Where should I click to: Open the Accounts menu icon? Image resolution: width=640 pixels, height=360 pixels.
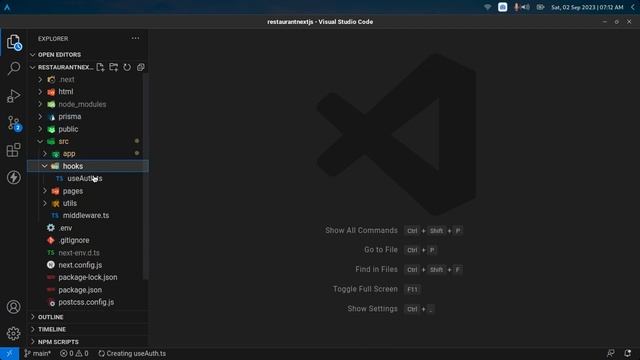[13, 307]
